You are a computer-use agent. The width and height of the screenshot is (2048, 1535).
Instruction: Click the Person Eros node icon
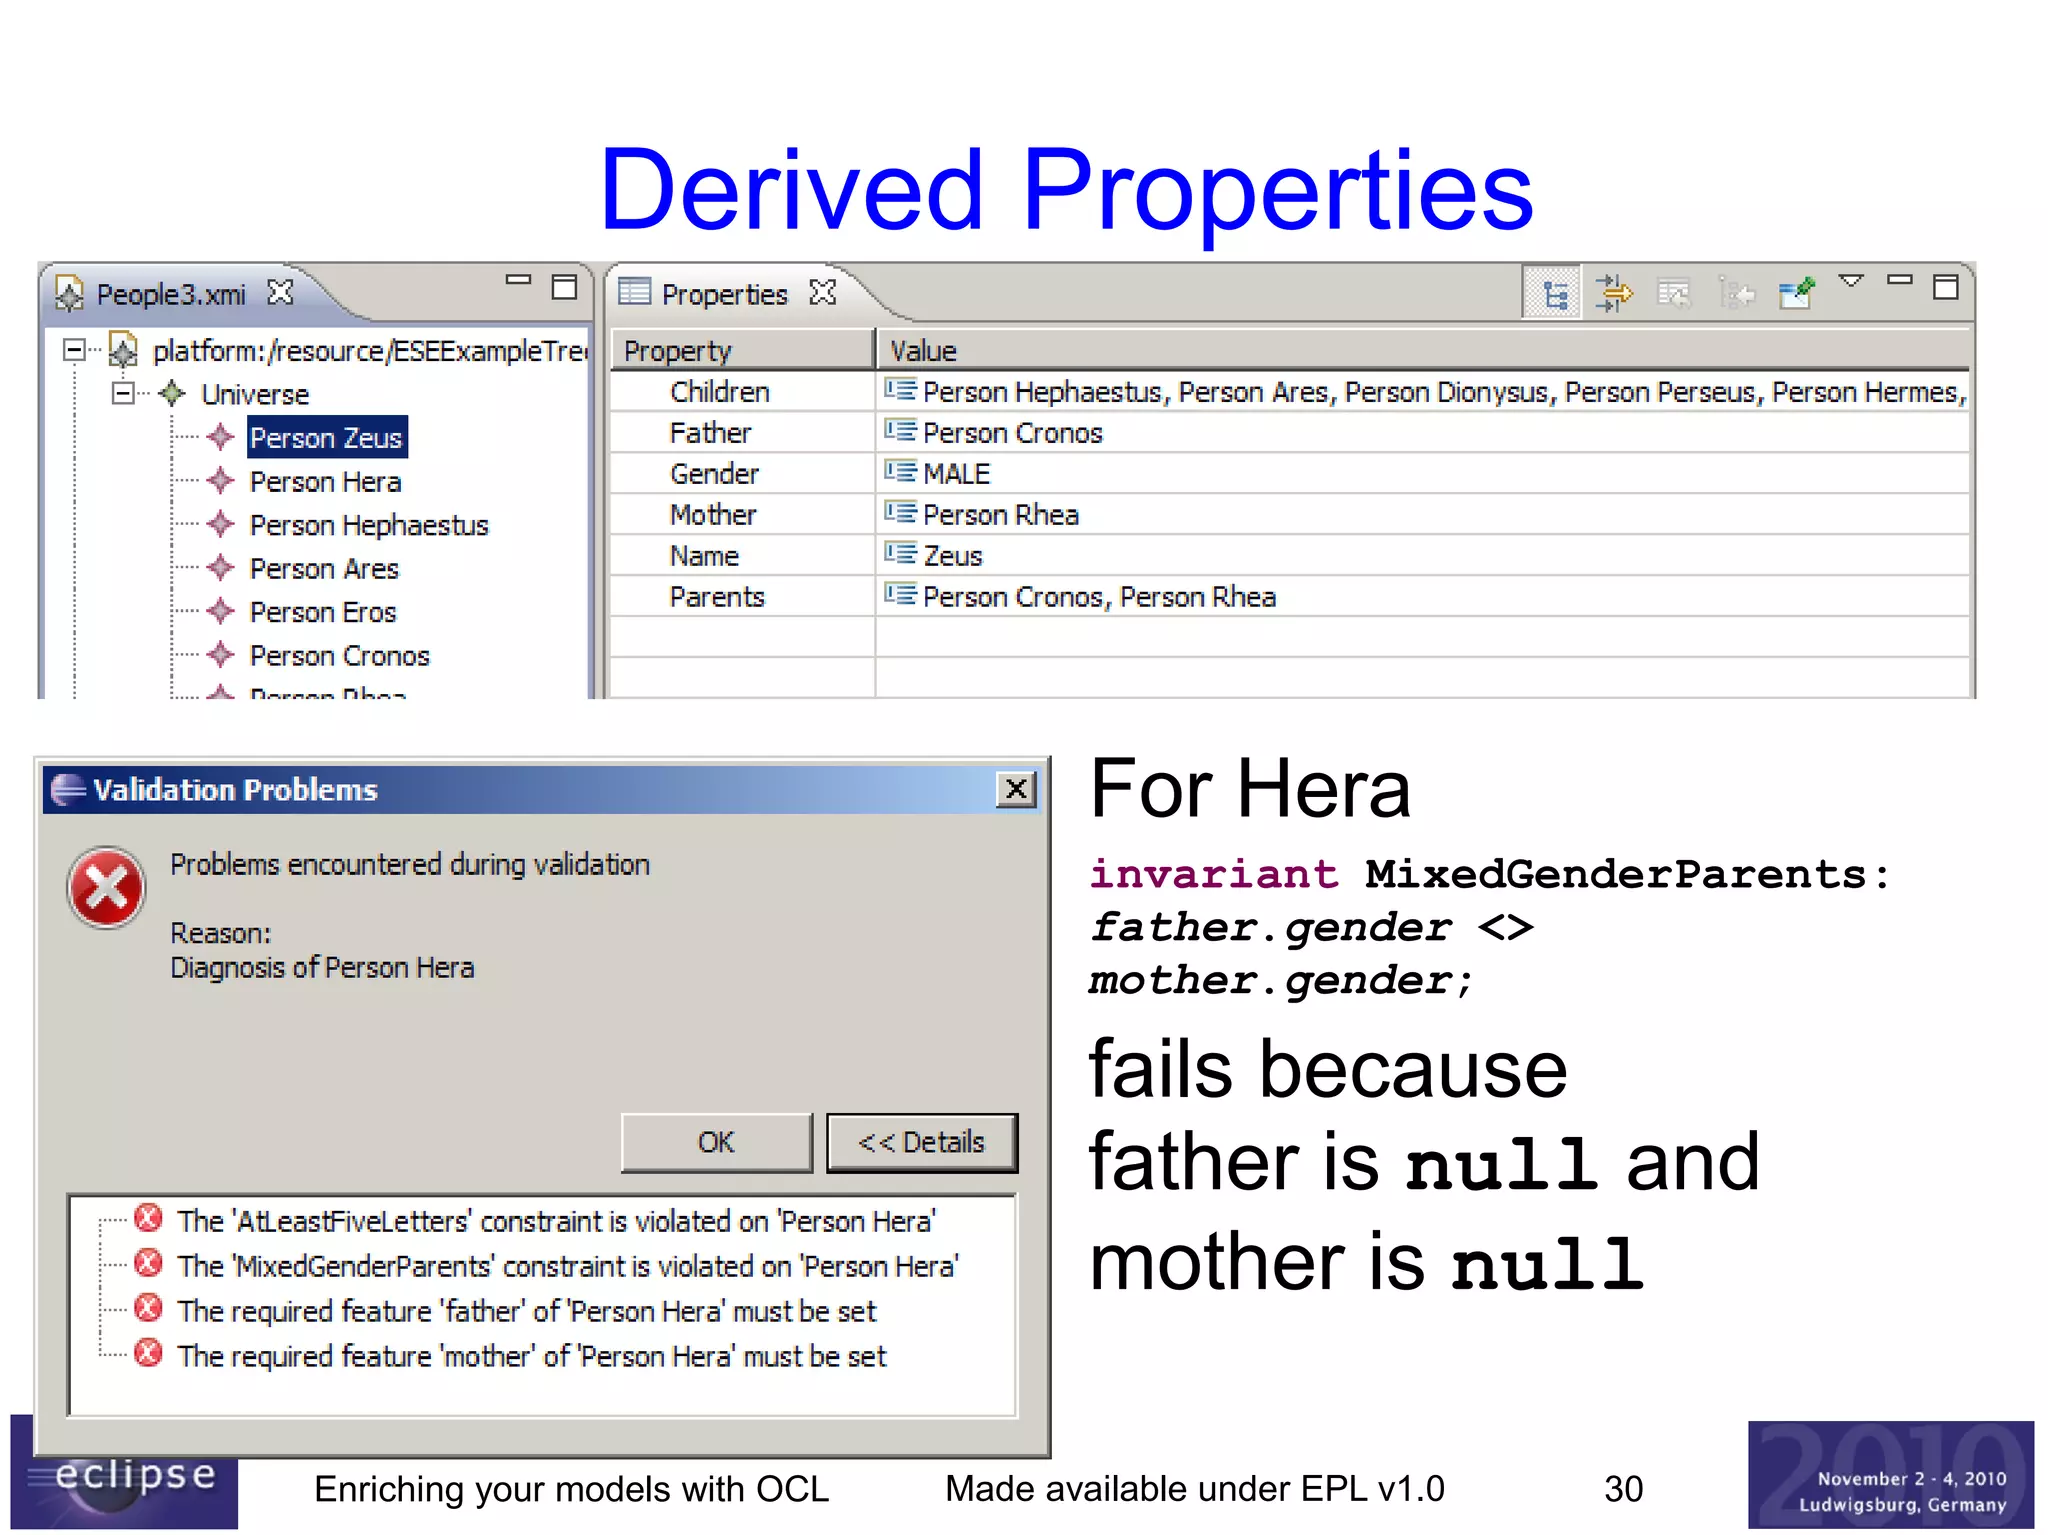pyautogui.click(x=220, y=611)
